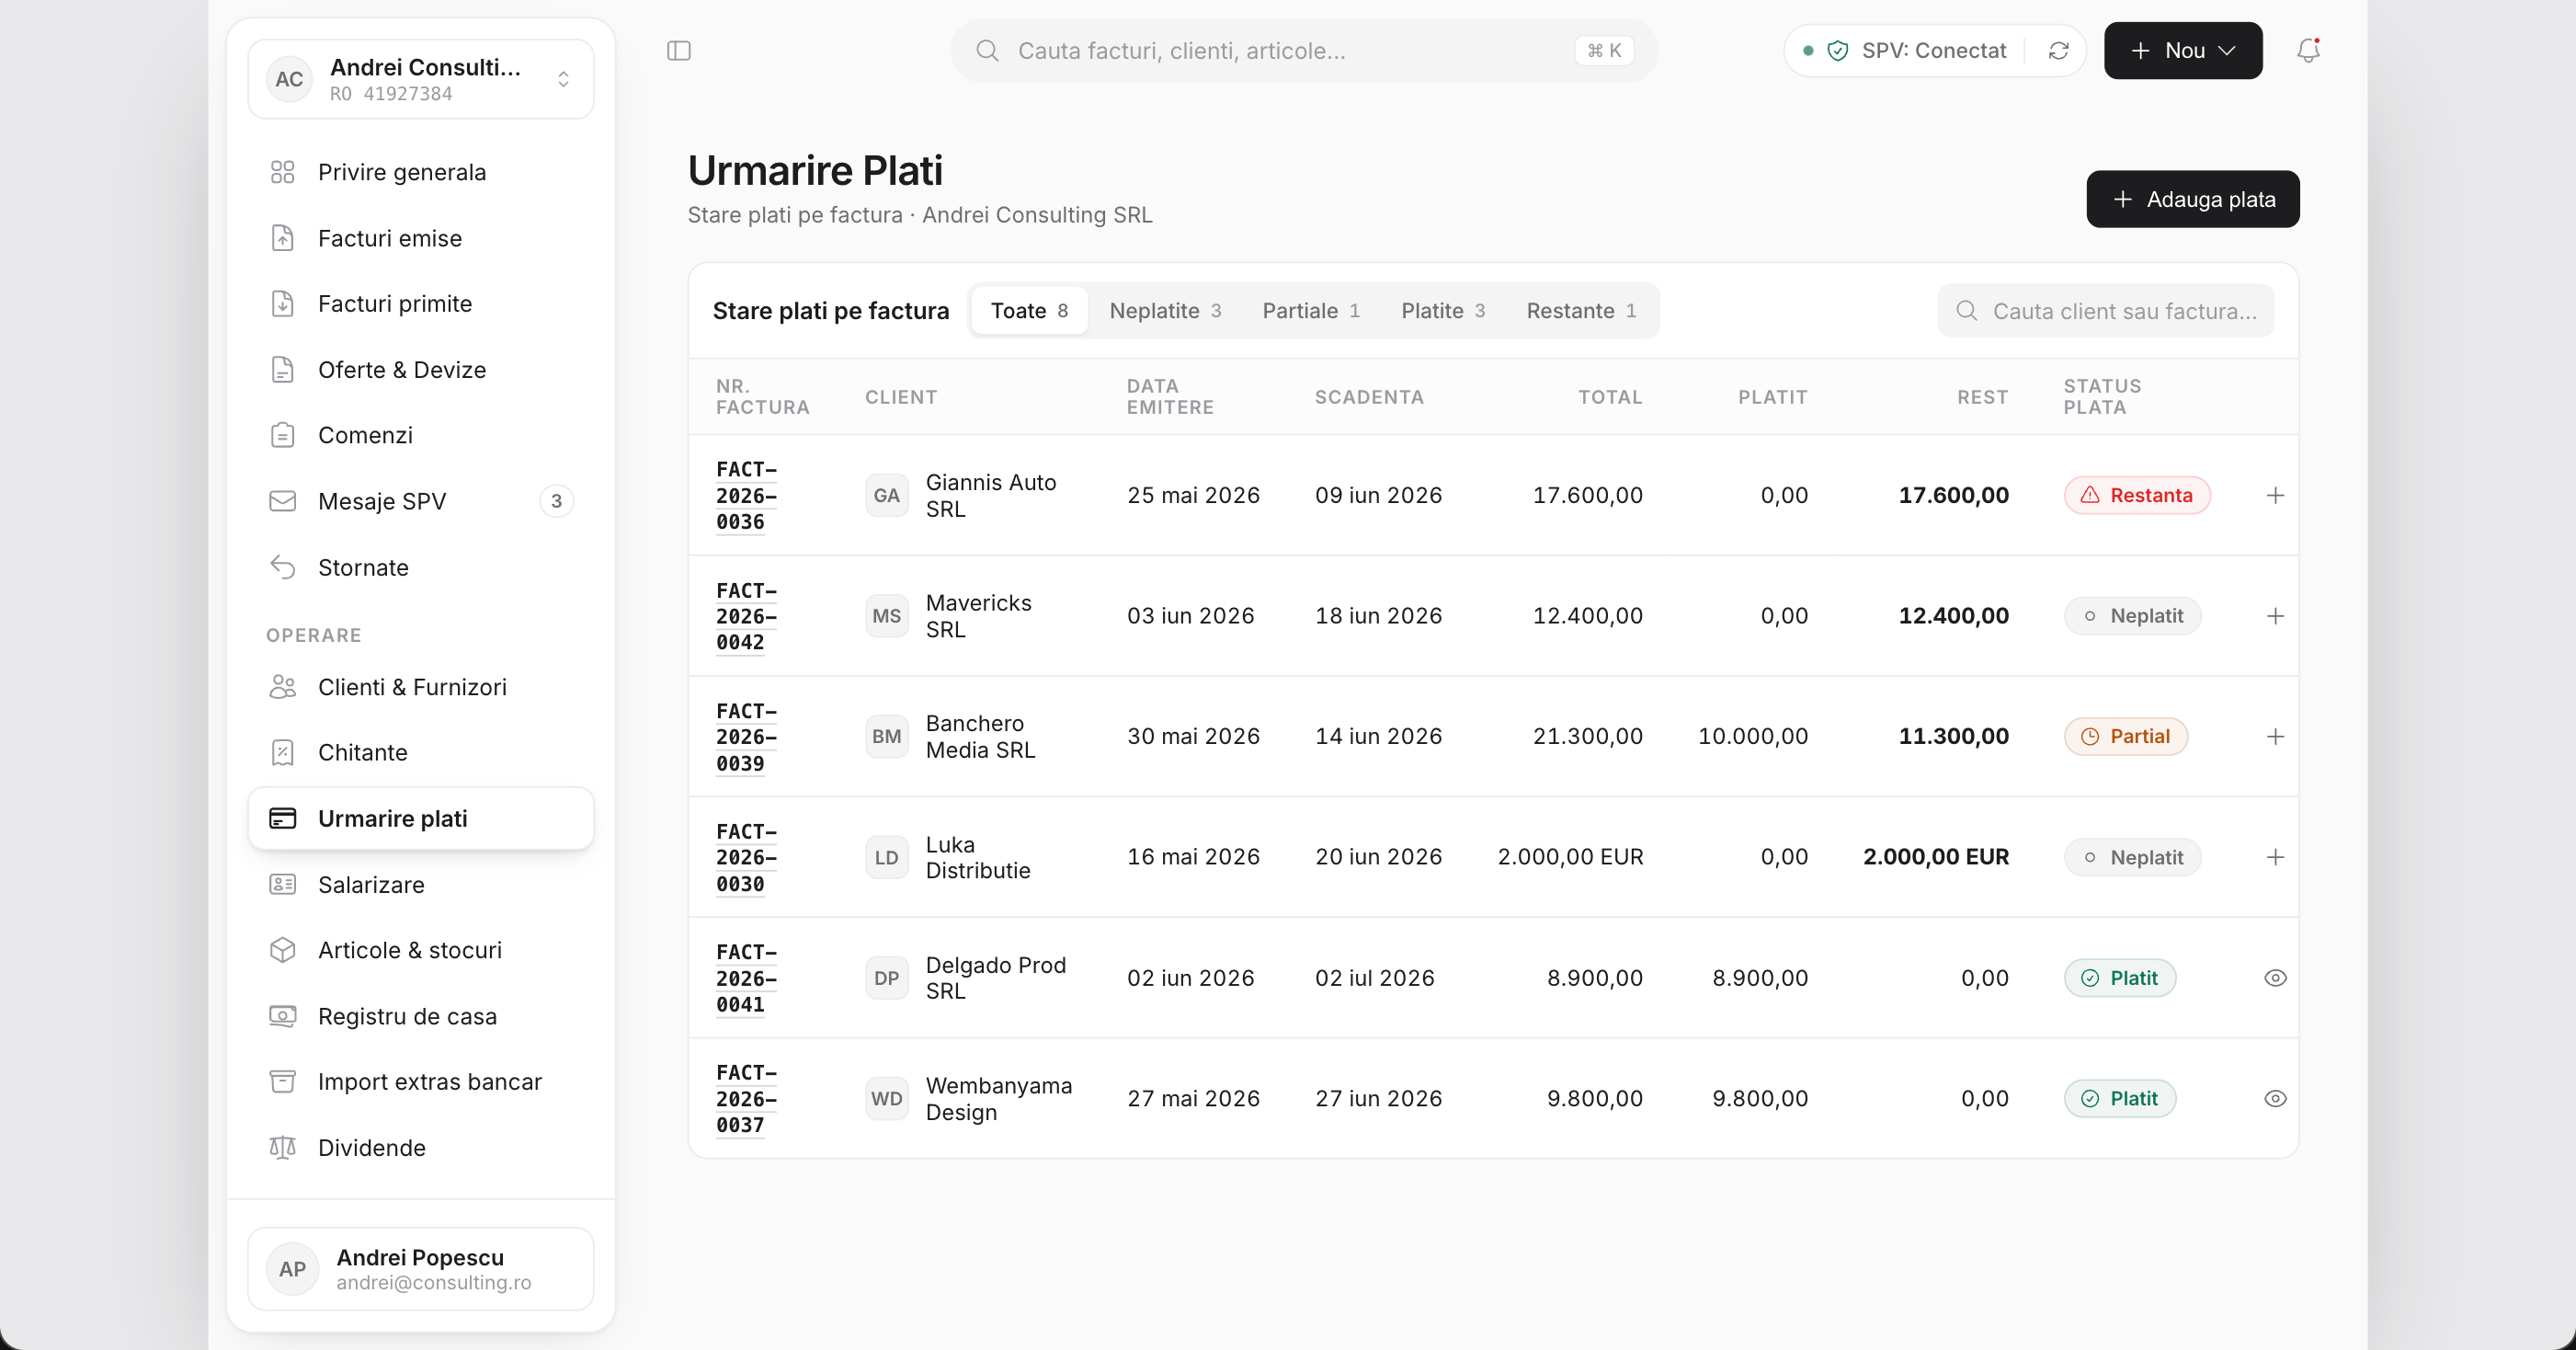2576x1350 pixels.
Task: Open Import extras bancar
Action: (420, 1081)
